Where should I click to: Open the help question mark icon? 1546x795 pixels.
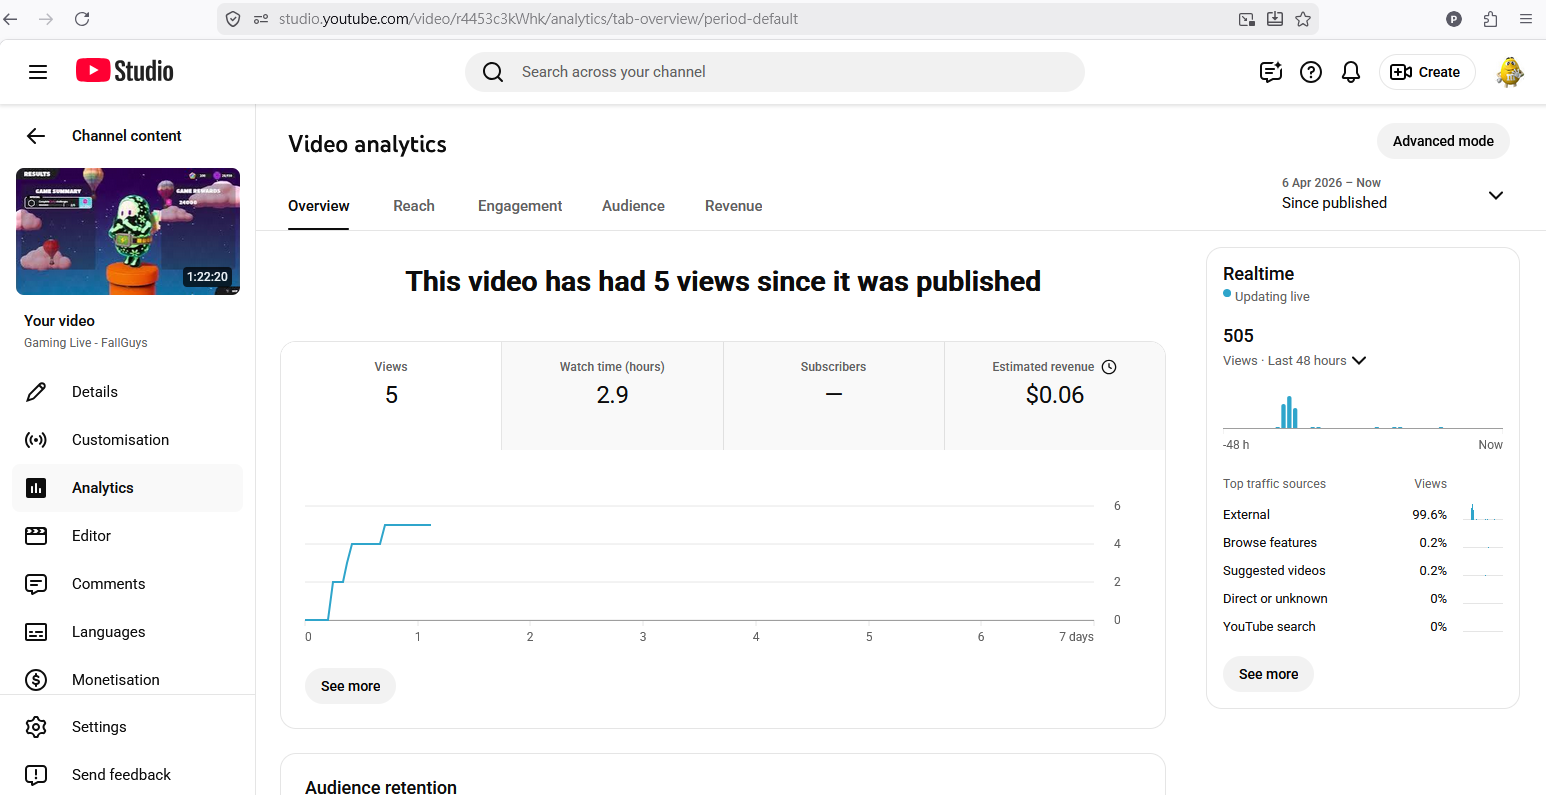1311,72
